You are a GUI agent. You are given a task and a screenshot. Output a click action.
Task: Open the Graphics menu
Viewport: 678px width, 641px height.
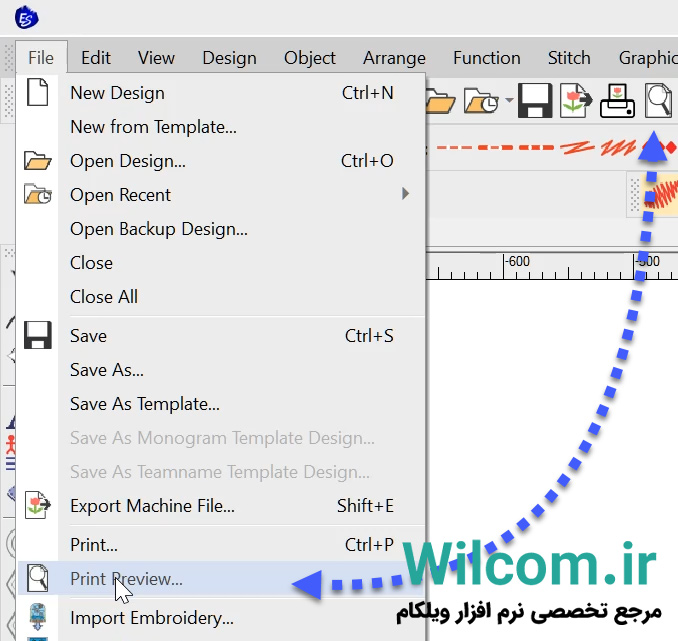pyautogui.click(x=648, y=58)
